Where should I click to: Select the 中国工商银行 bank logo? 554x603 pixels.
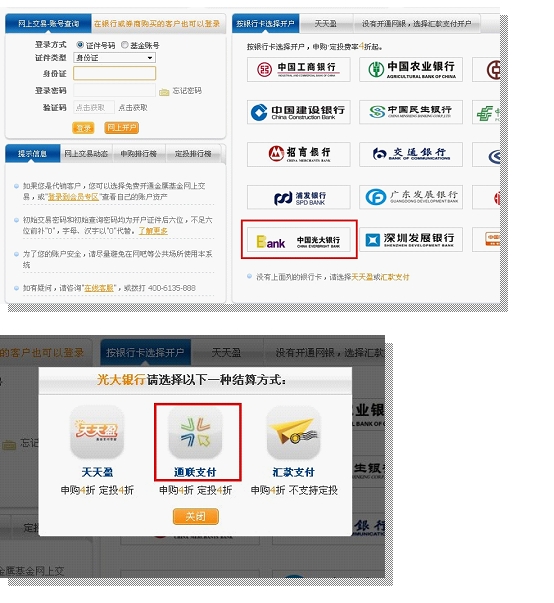click(298, 69)
